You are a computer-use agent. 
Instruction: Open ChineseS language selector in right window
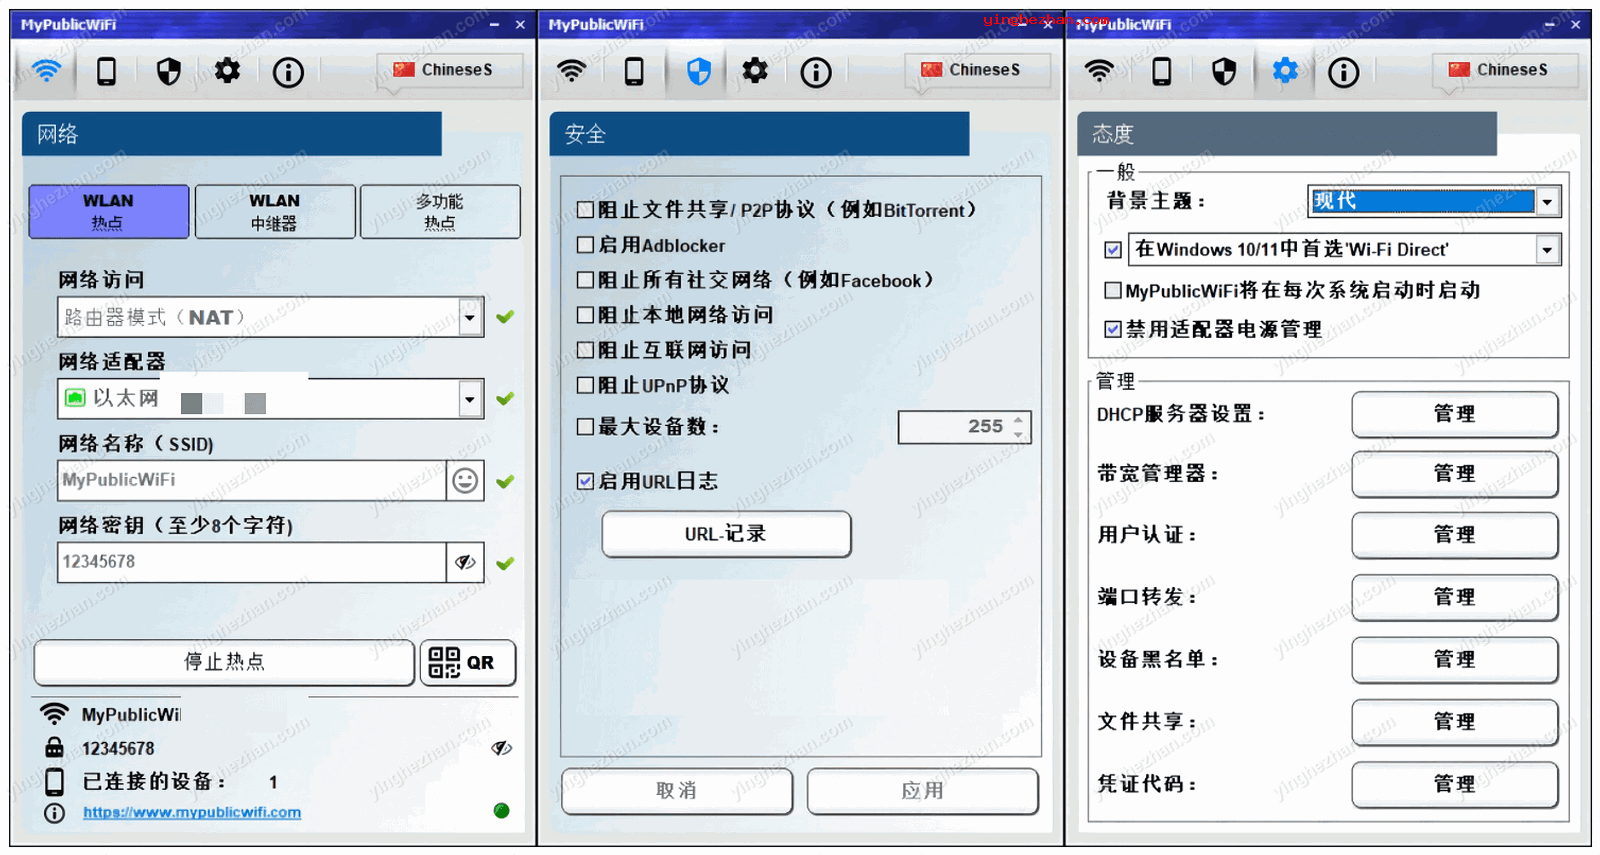[1504, 70]
